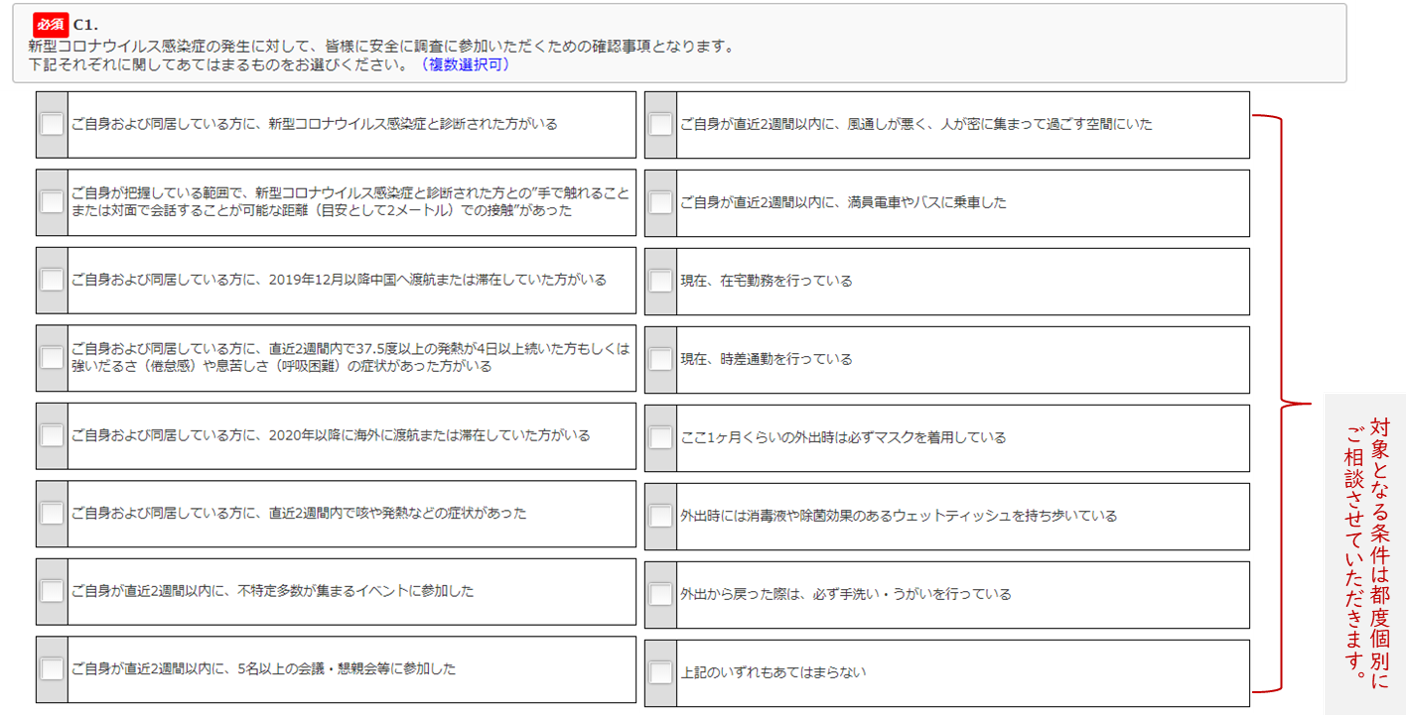Select checkbox for attending large crowd event
The image size is (1406, 715).
52,591
